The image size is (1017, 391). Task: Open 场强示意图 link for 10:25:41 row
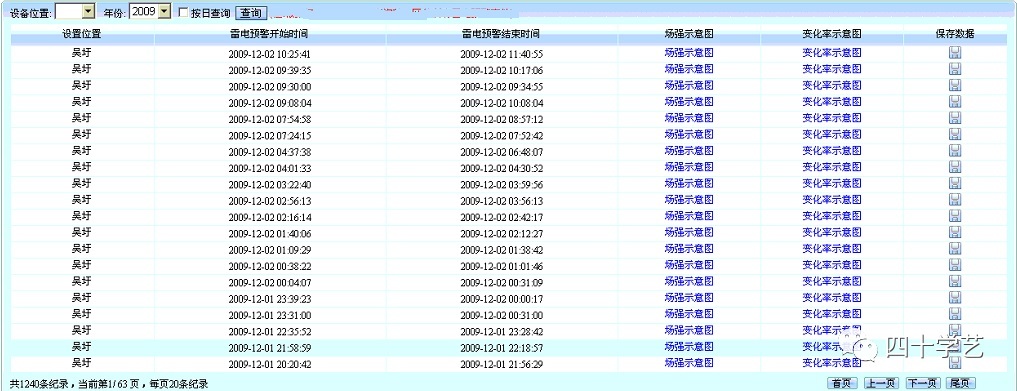point(689,53)
